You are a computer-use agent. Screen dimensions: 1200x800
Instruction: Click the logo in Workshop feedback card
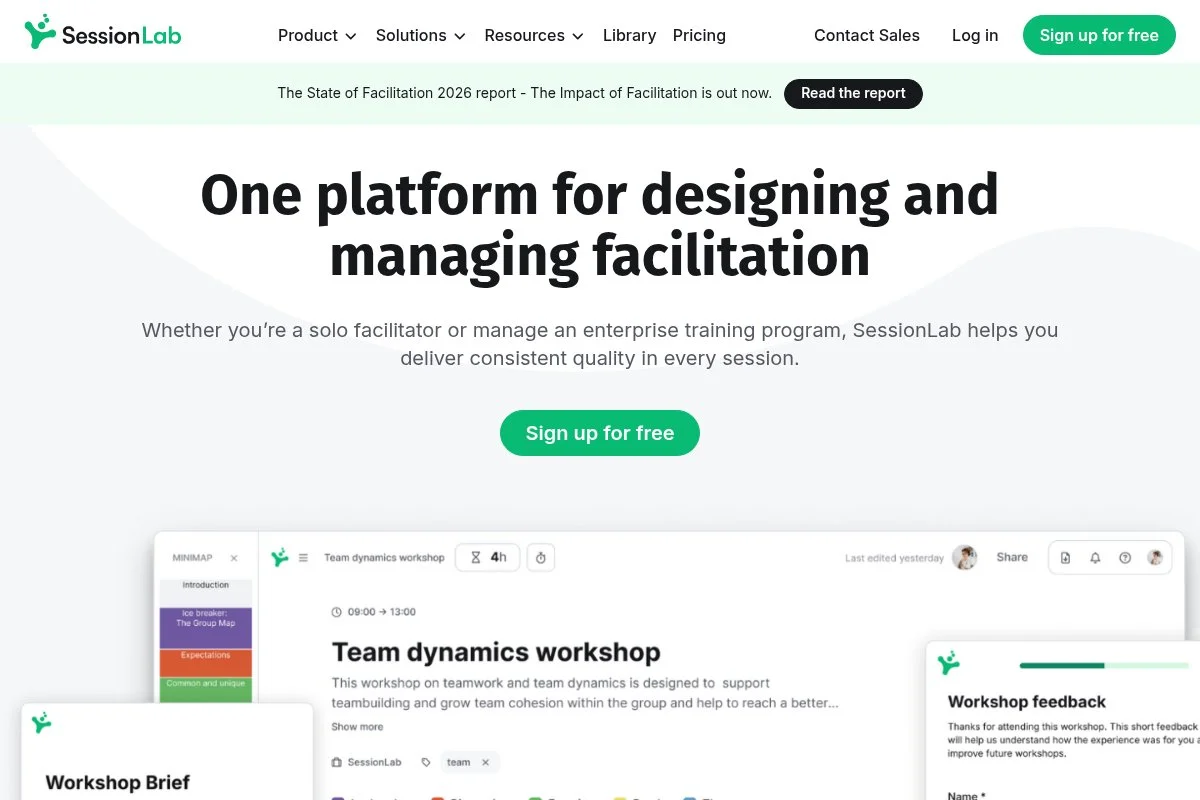(948, 662)
